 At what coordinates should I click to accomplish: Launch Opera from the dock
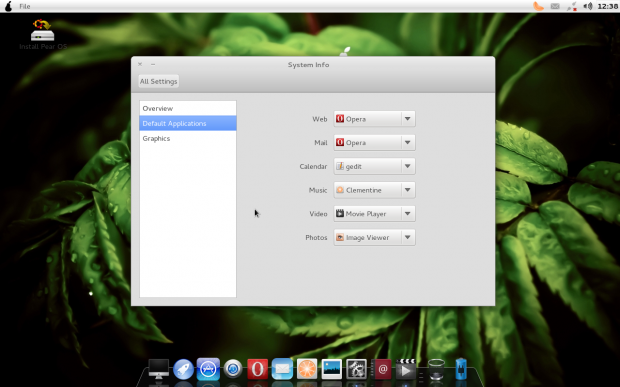click(257, 369)
